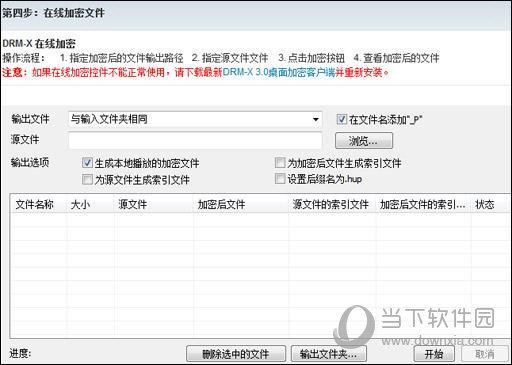Screen dimensions: 512x365
Task: Click the step text 3. 点击加密按钮
Action: coord(311,58)
